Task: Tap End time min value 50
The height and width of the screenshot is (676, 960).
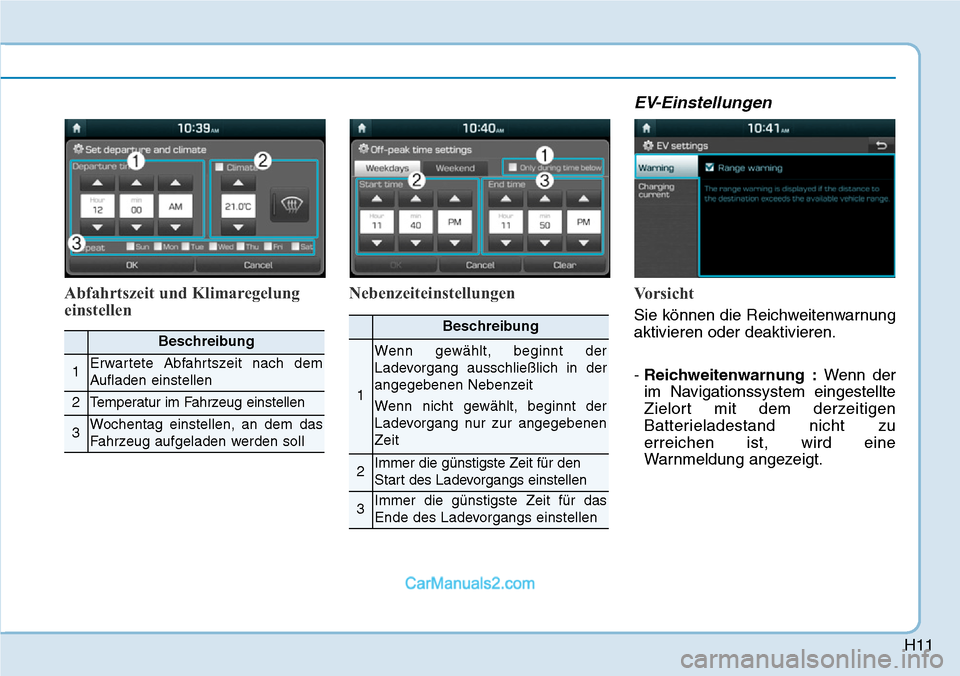Action: click(545, 222)
